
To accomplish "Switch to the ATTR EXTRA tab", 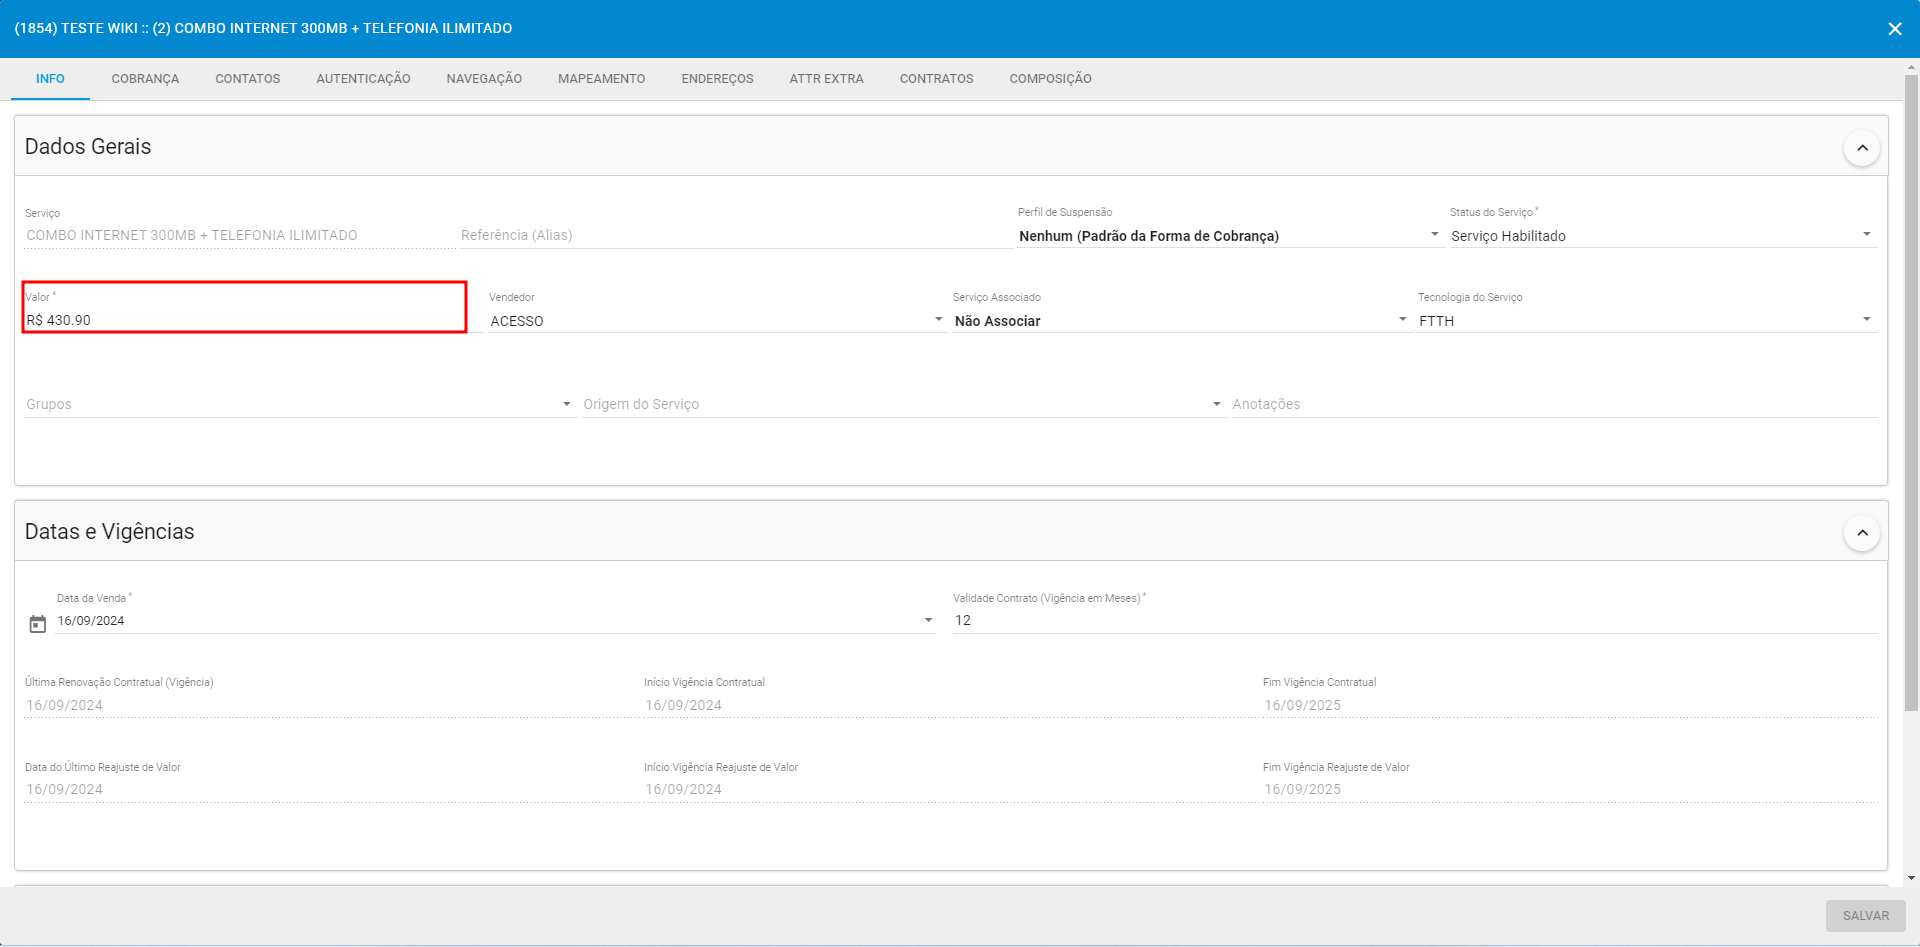I will click(826, 79).
